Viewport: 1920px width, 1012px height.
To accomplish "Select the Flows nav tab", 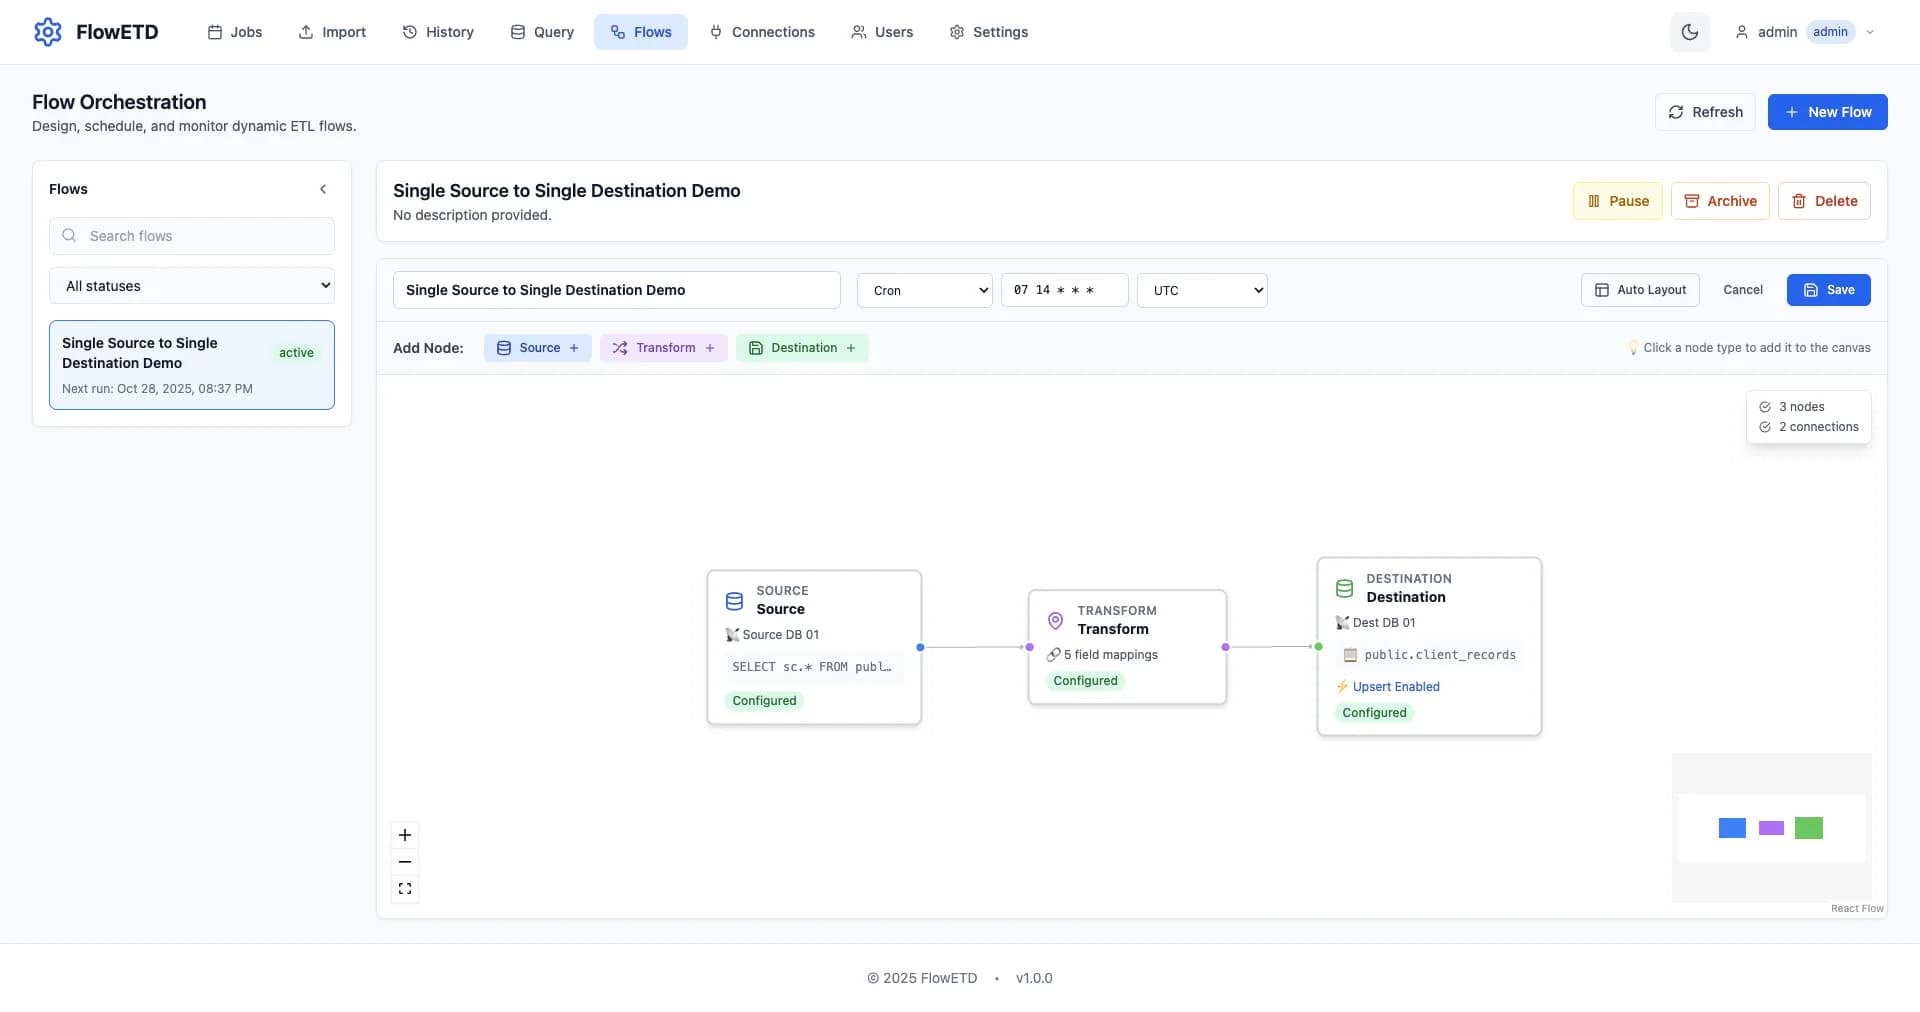I will coord(641,32).
